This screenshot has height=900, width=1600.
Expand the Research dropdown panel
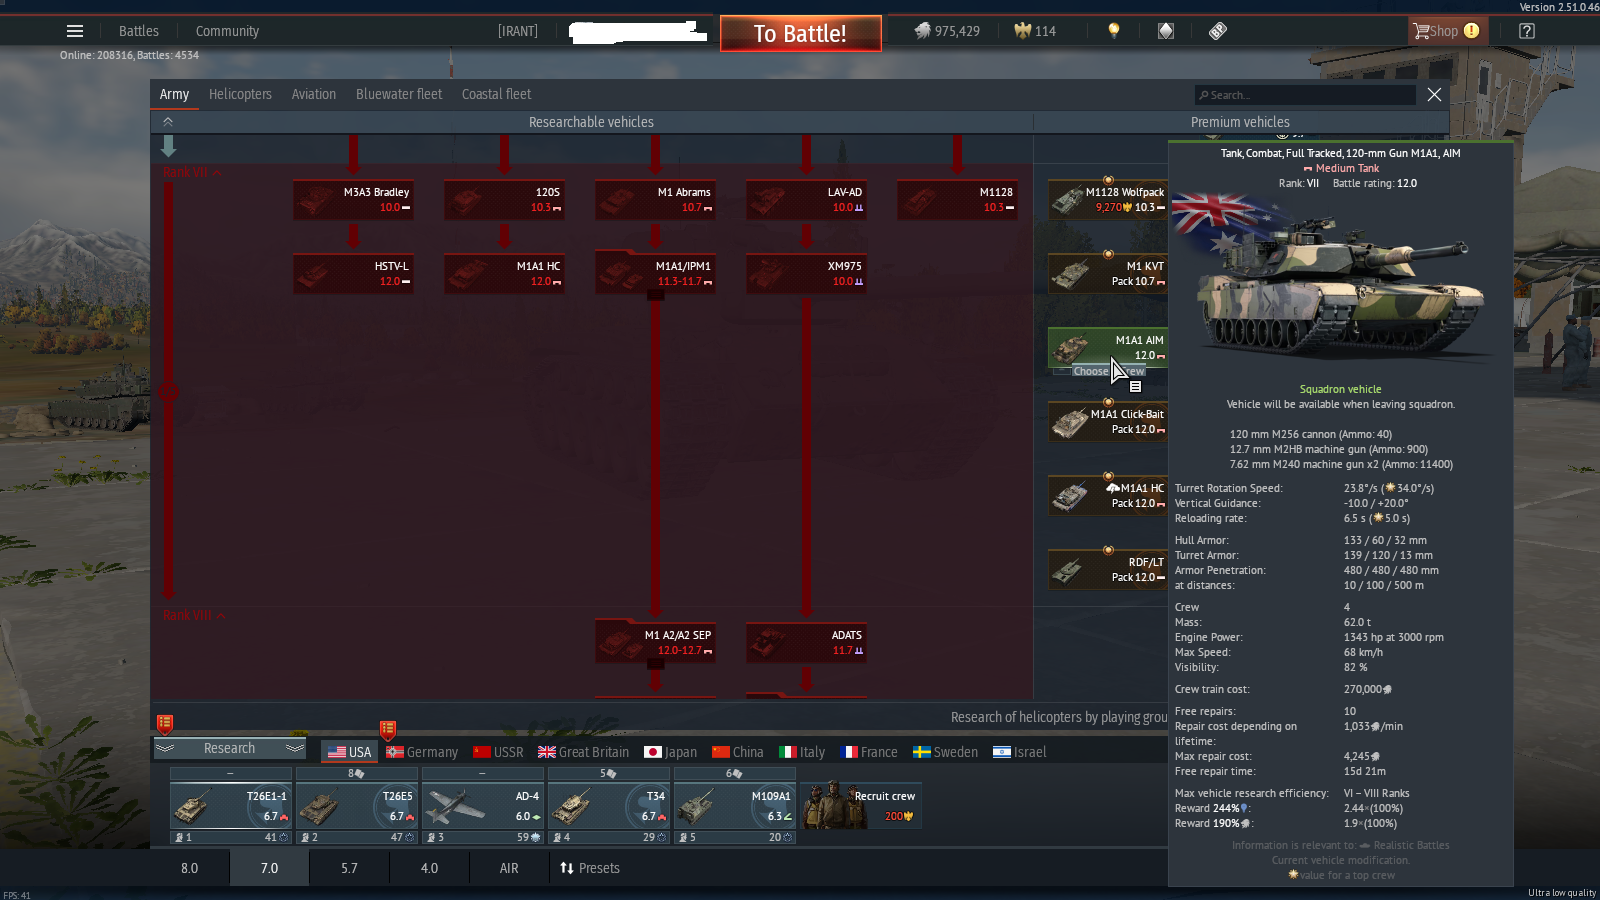tap(230, 748)
